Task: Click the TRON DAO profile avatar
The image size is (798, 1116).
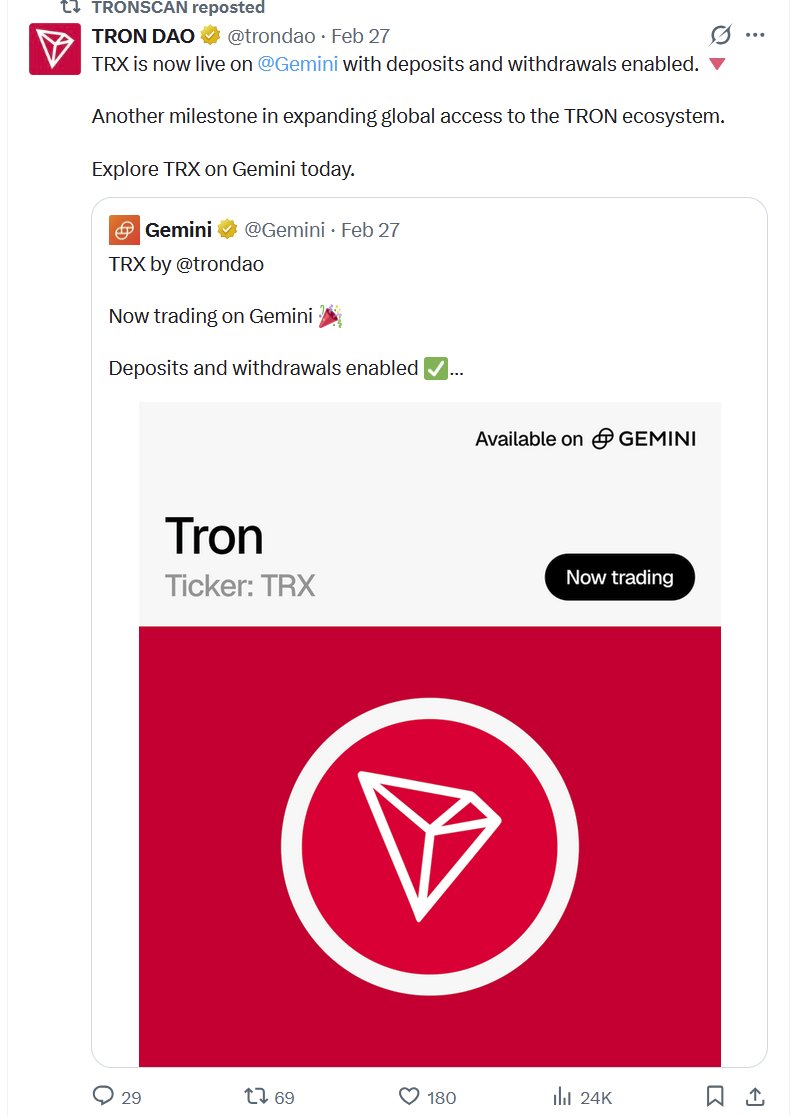Action: [x=54, y=49]
